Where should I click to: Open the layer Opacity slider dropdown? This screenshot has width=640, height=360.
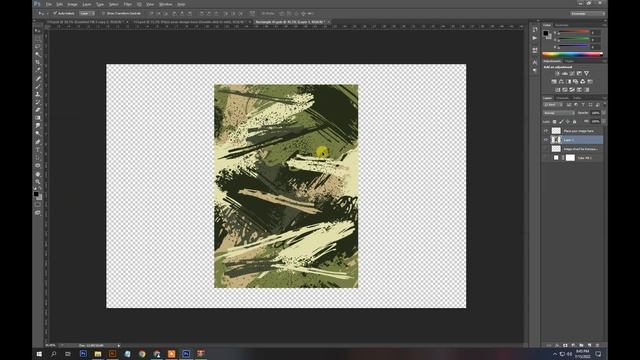(604, 113)
